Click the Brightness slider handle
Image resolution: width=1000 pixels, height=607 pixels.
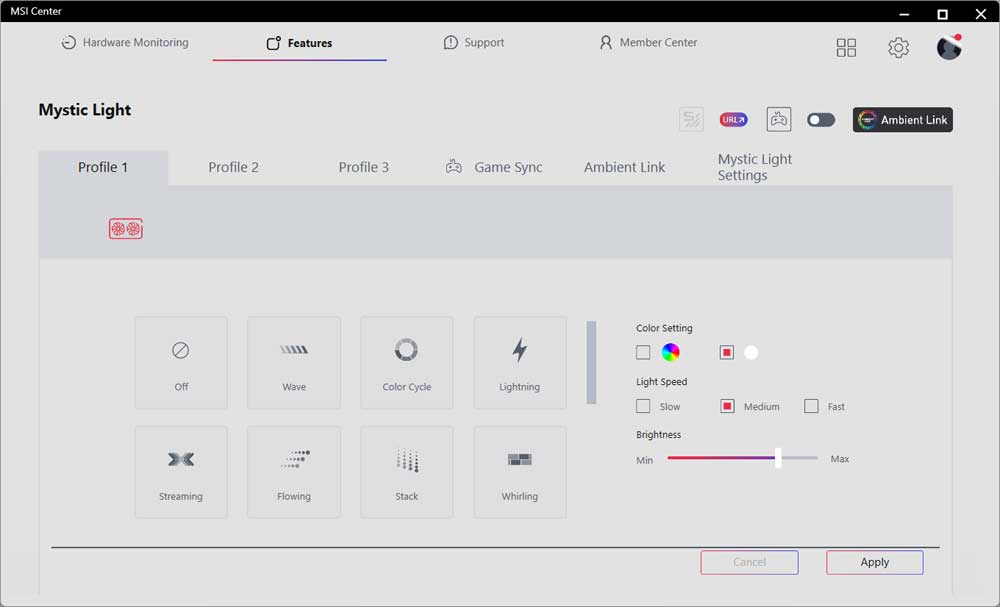coord(778,458)
